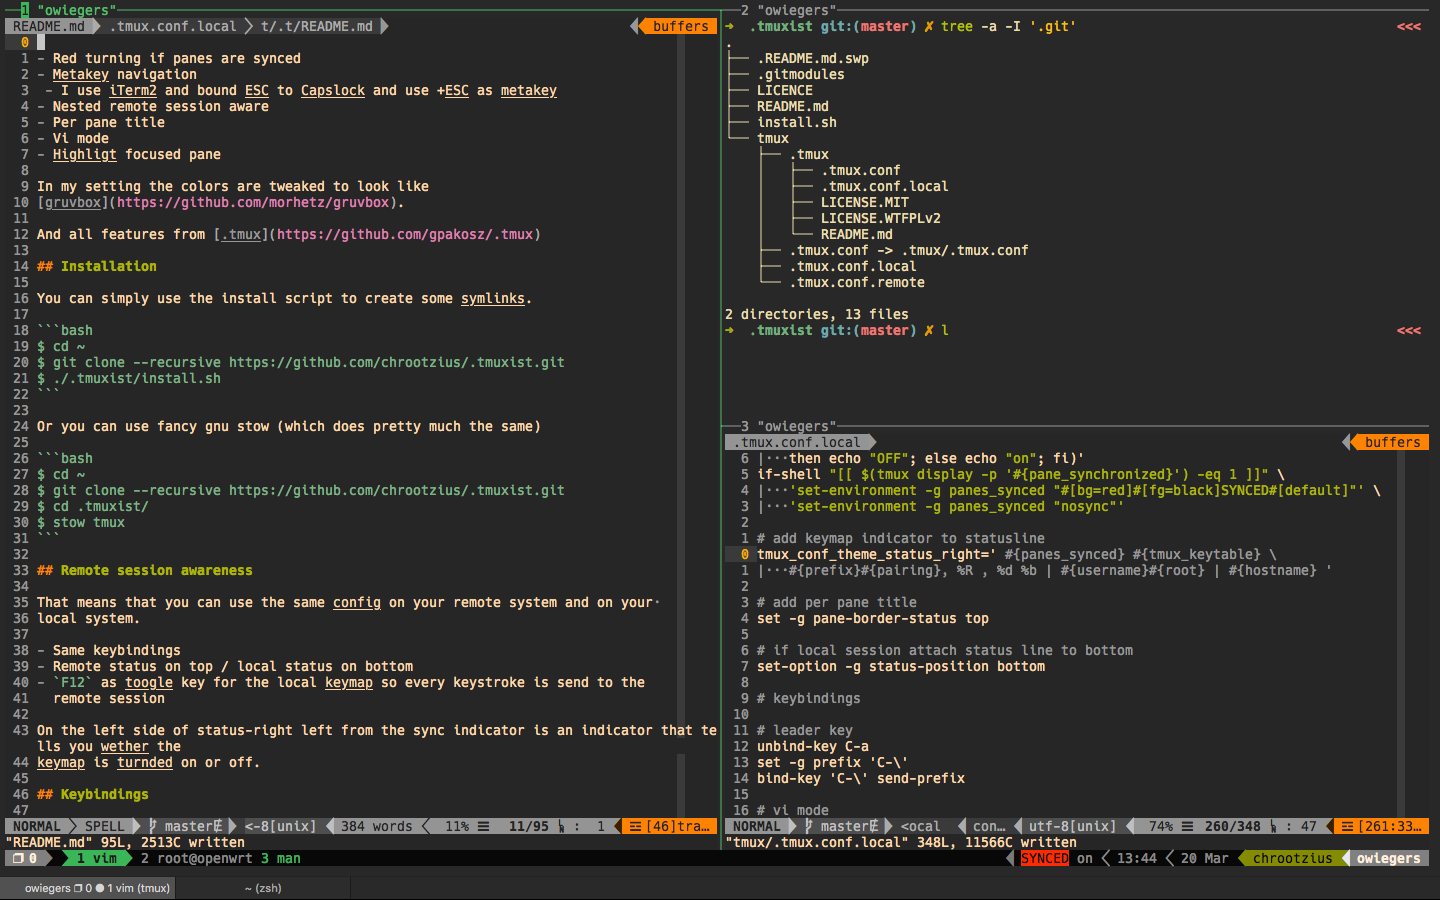Click the .gitmodules entry in tree output
The width and height of the screenshot is (1440, 900).
click(x=801, y=74)
